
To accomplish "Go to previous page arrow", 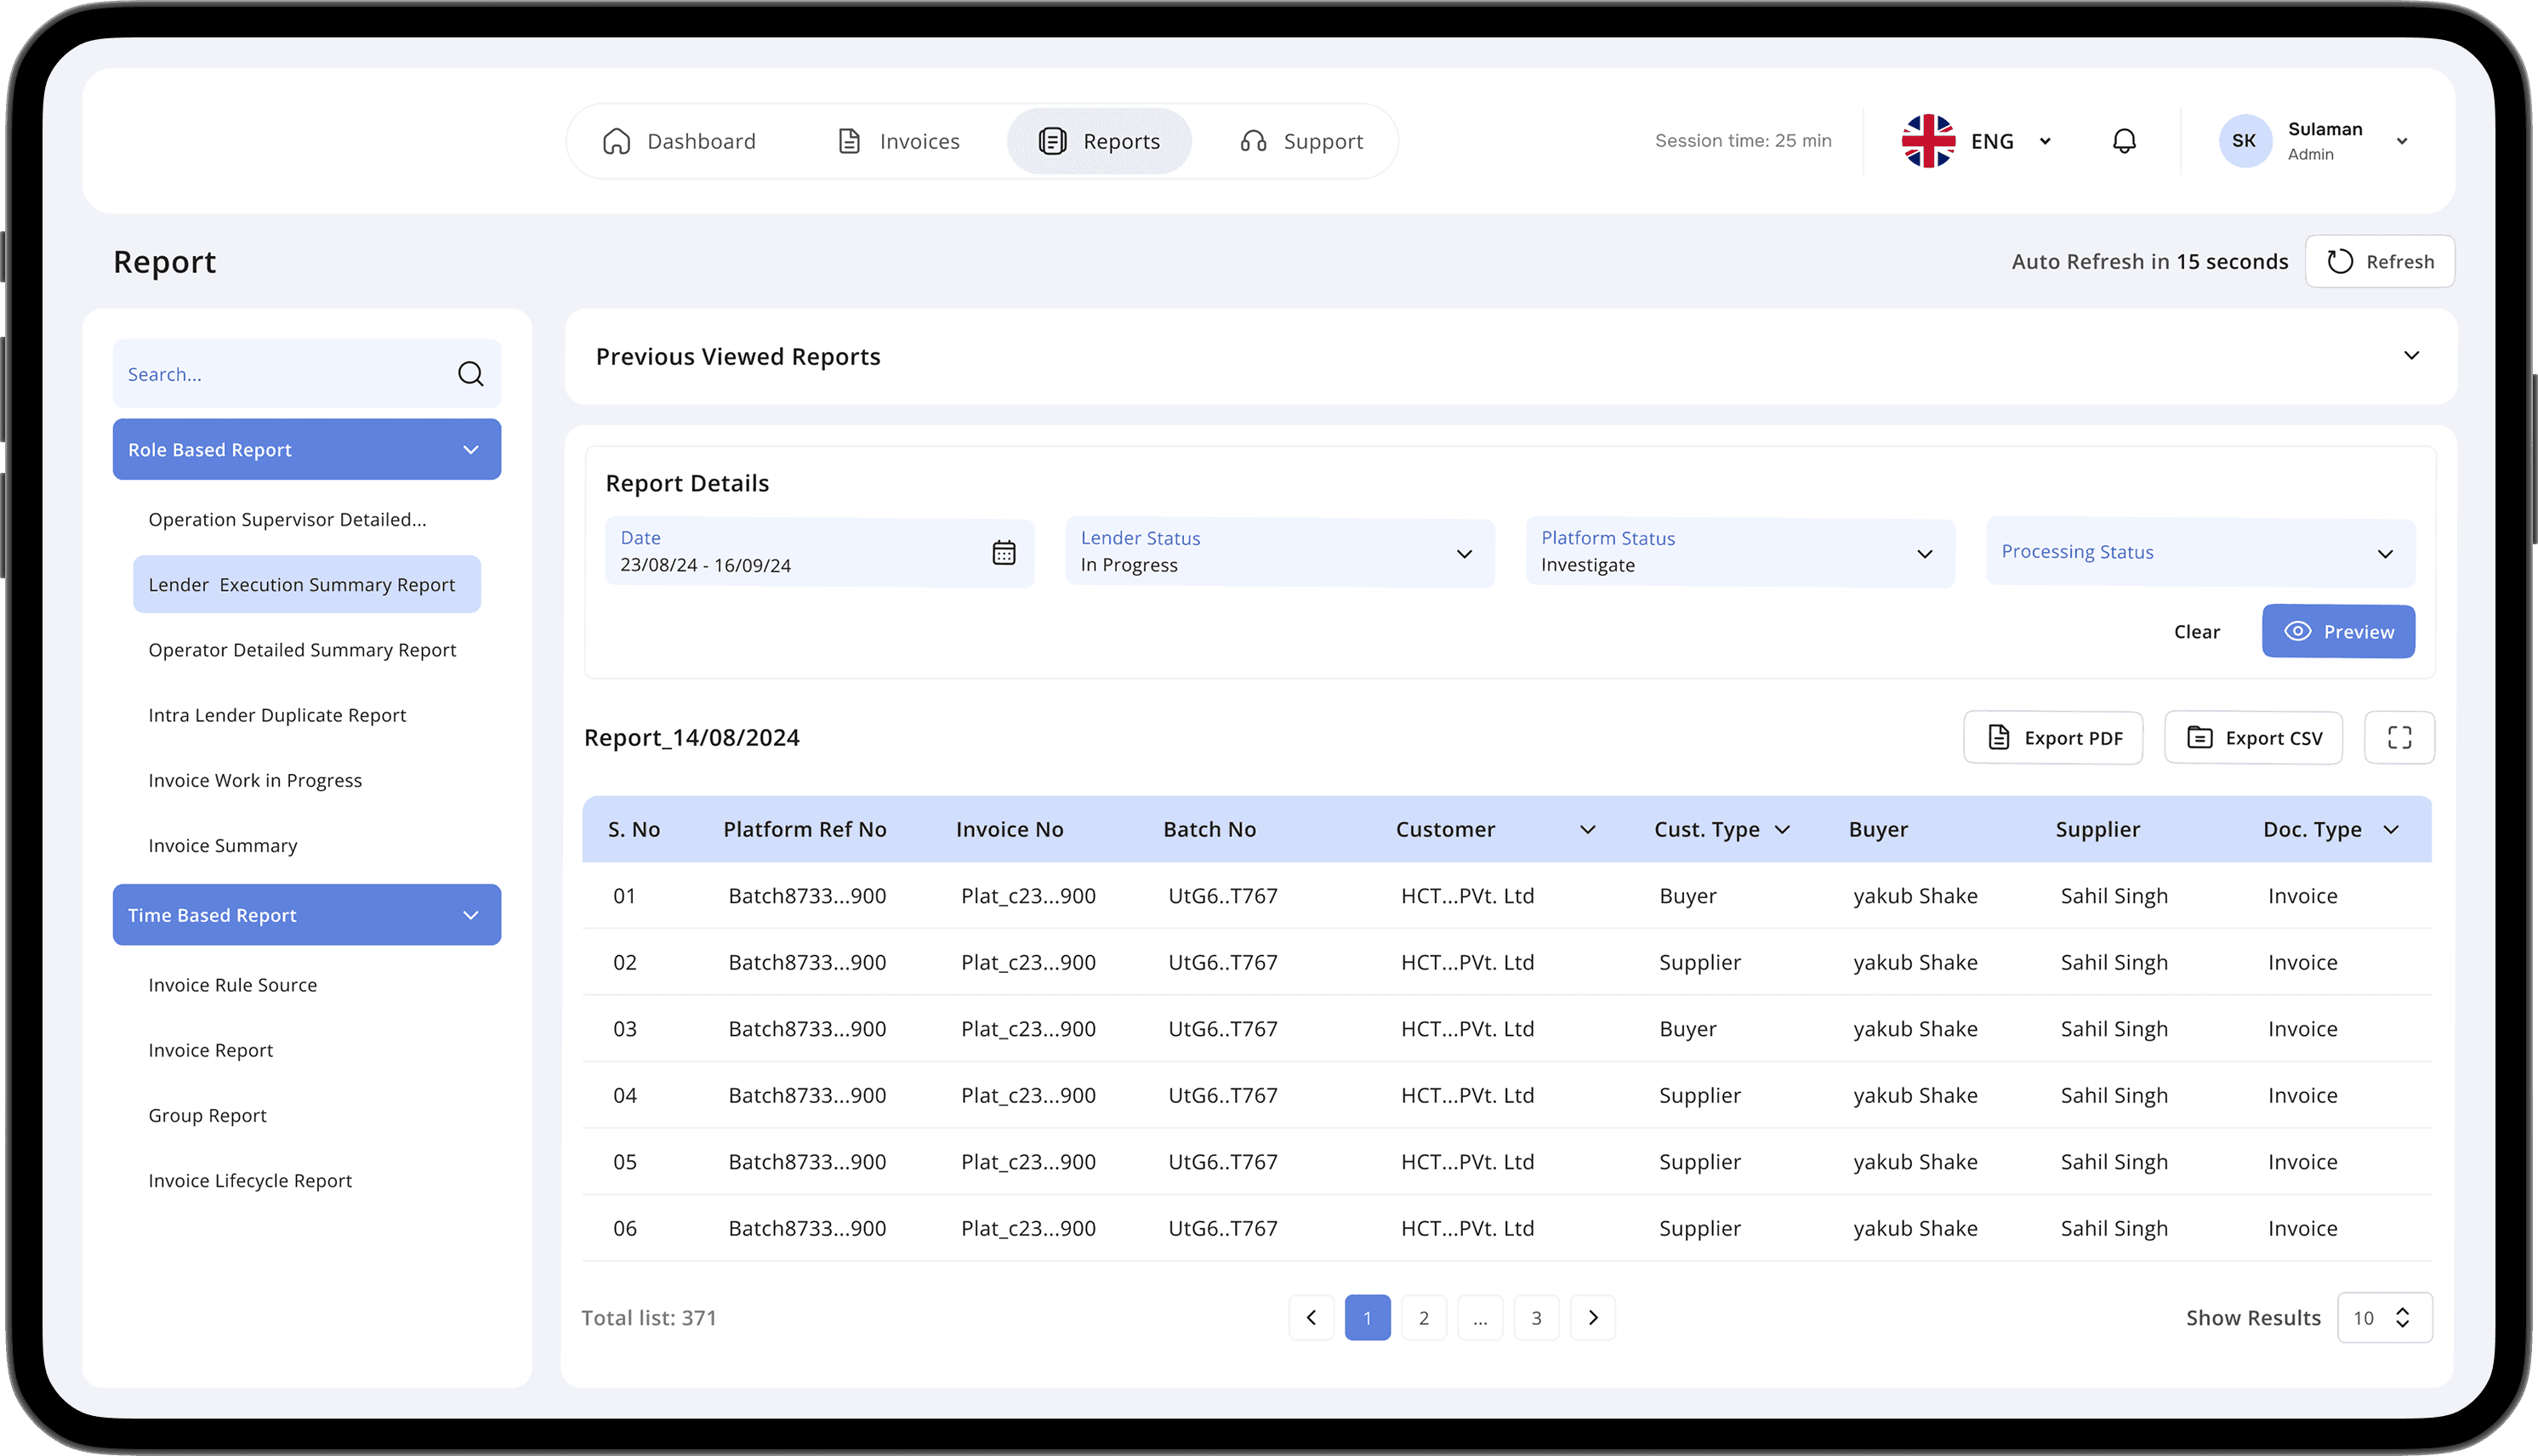I will [x=1311, y=1318].
